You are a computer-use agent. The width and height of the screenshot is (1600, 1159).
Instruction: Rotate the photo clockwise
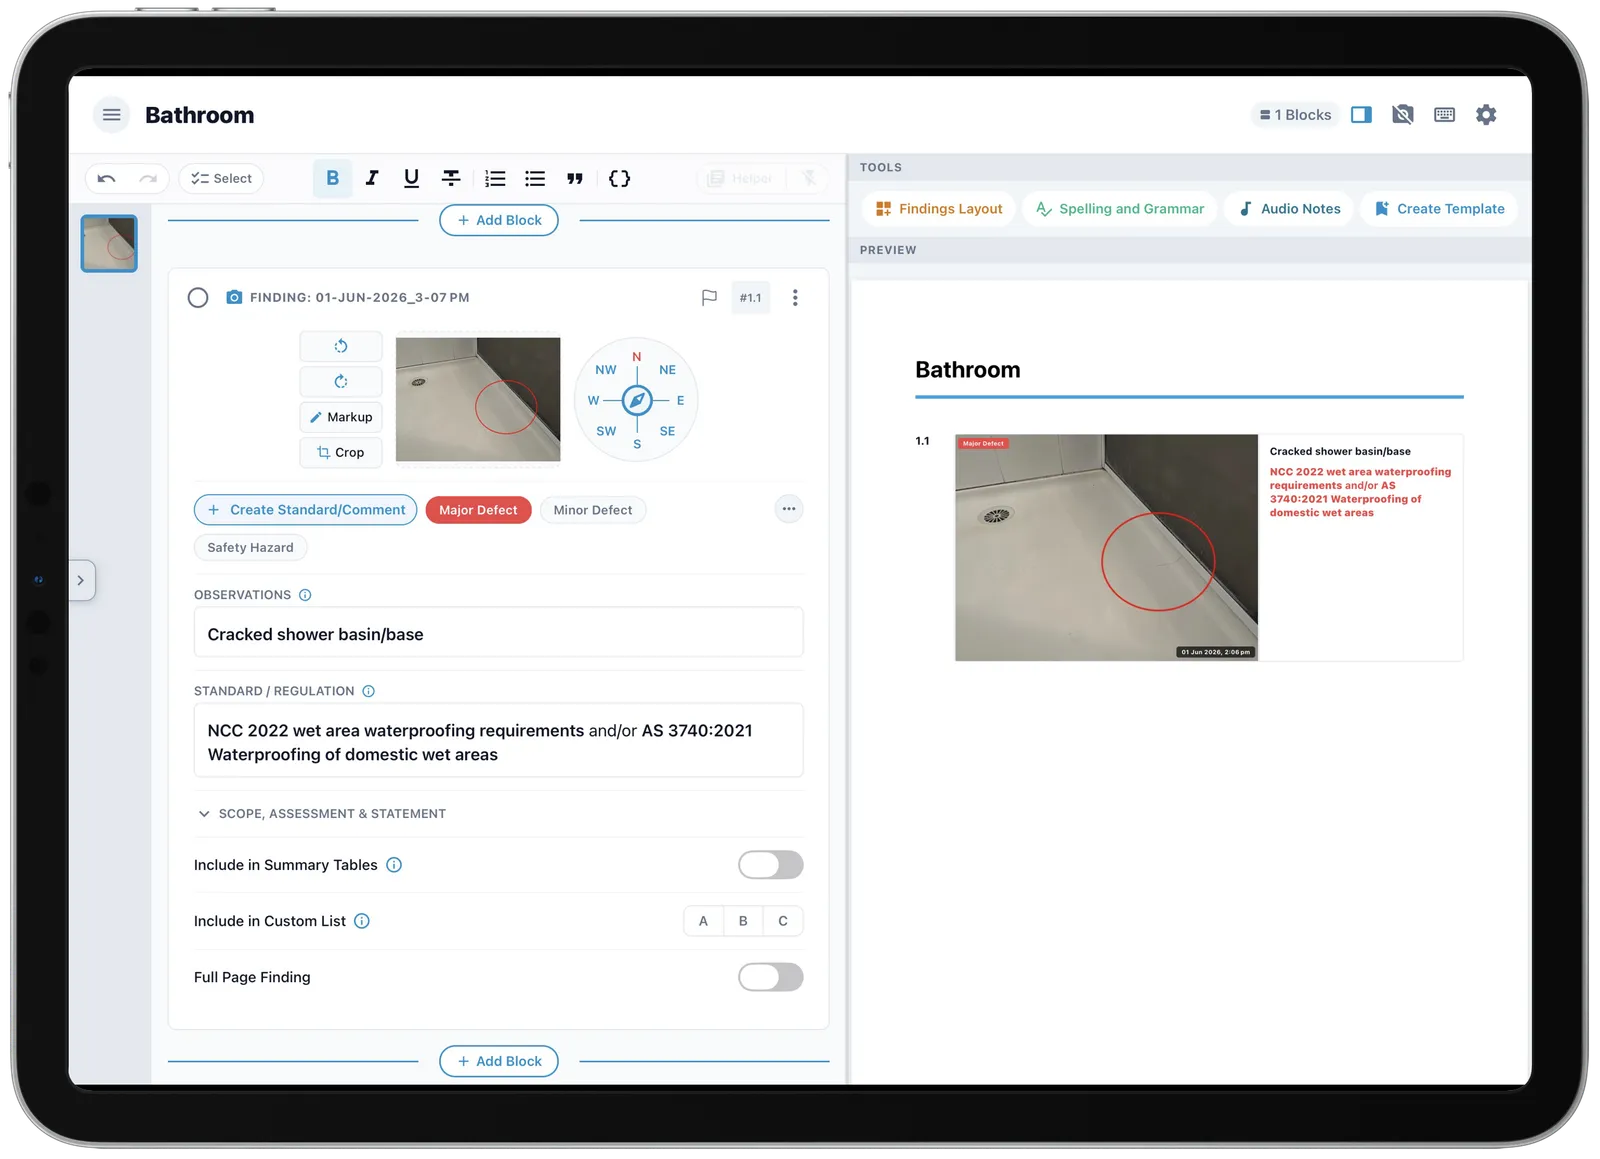click(x=341, y=382)
